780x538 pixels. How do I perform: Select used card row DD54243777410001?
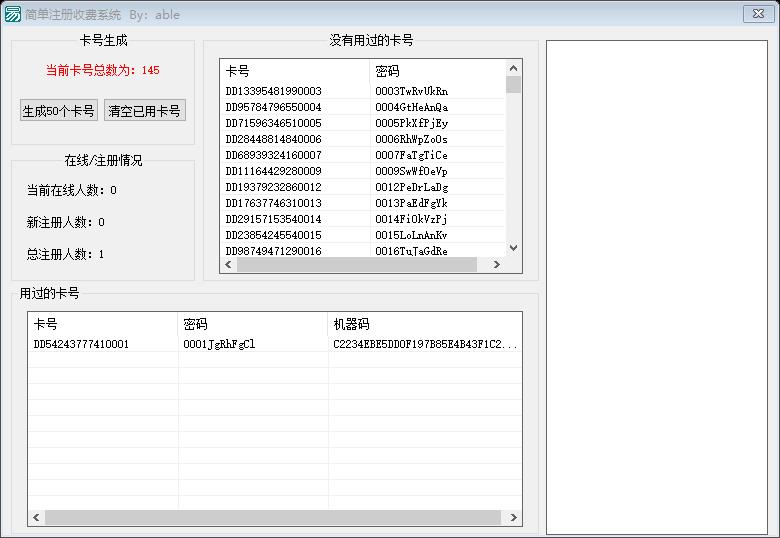tap(81, 344)
